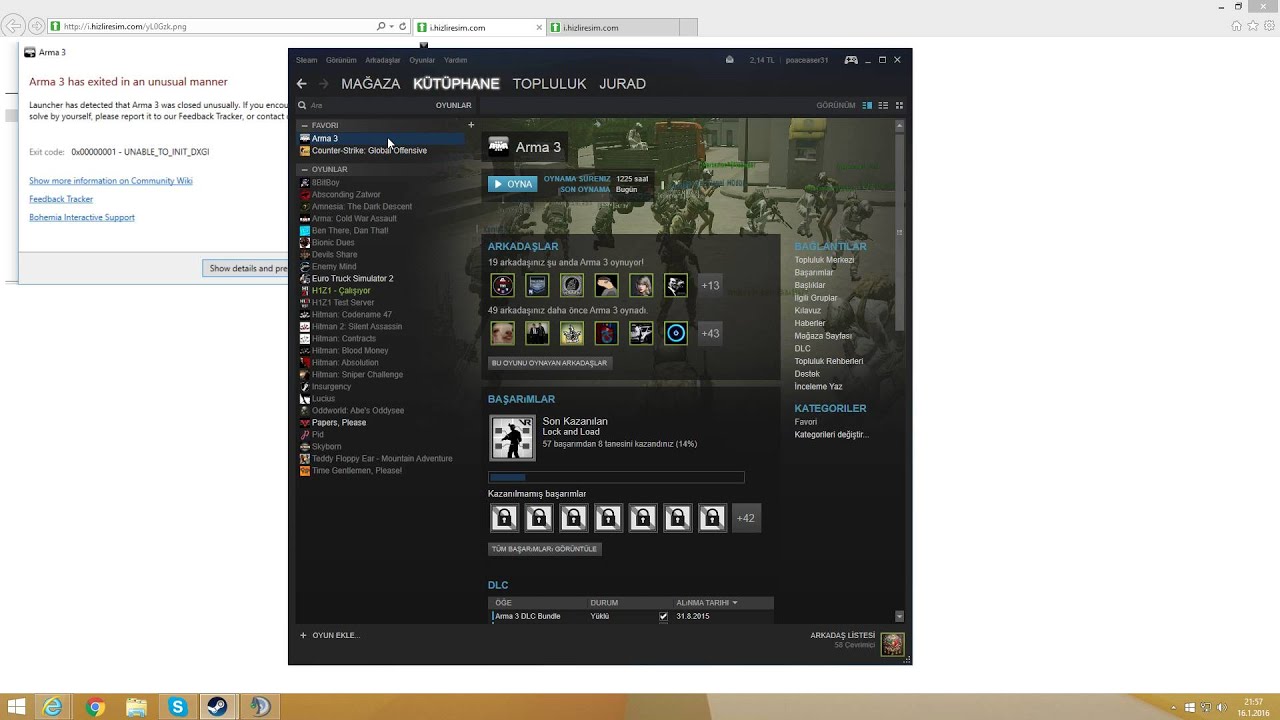Open Topluluk Merkezi link
This screenshot has height=720, width=1280.
[x=824, y=260]
